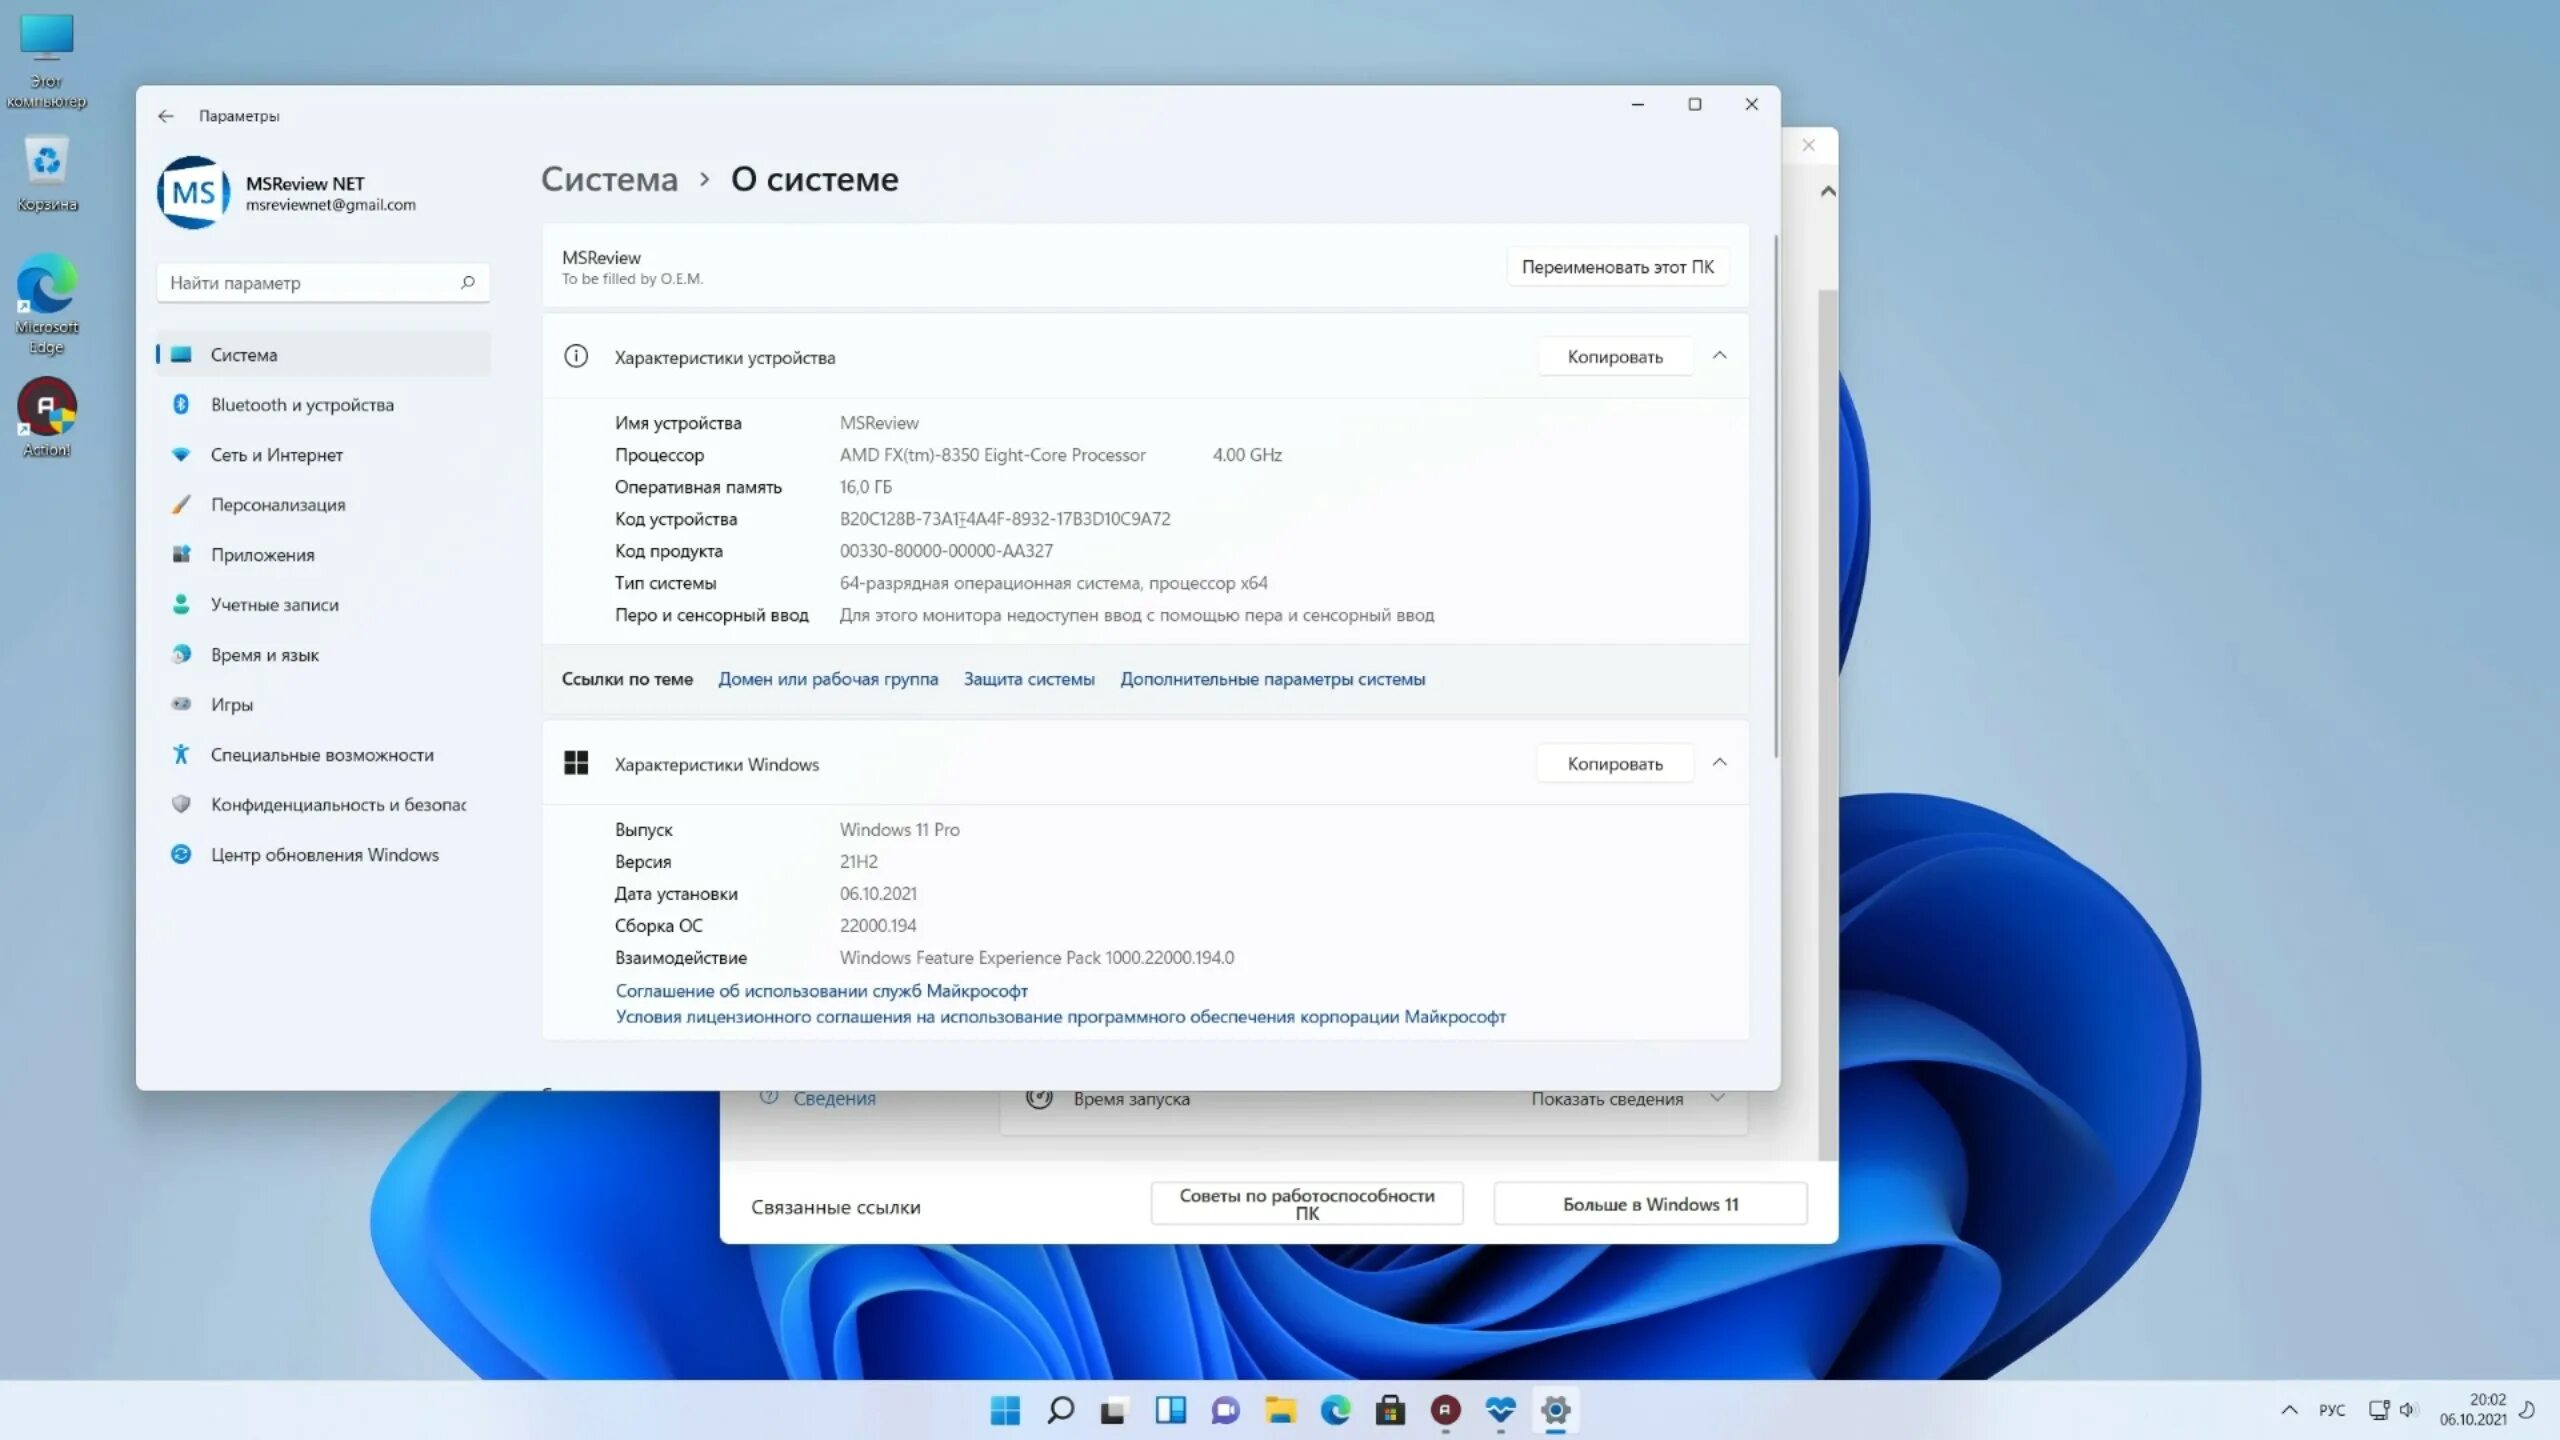Open Защита системы link
Image resolution: width=2560 pixels, height=1440 pixels.
coord(1029,679)
